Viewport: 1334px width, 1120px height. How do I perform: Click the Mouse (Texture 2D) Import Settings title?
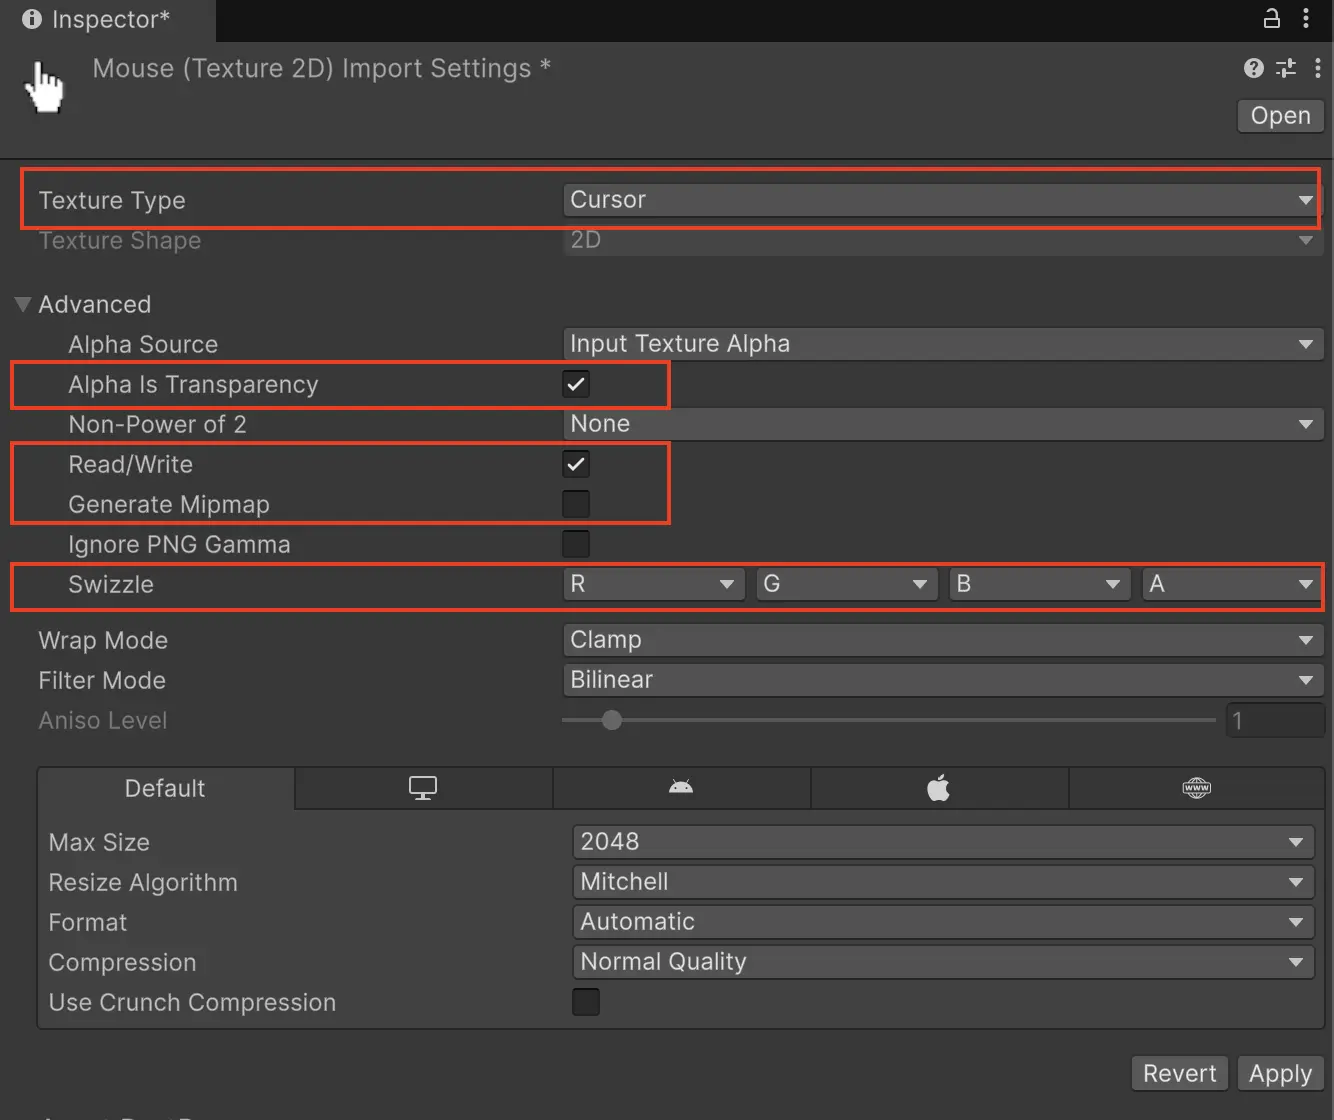pos(321,68)
